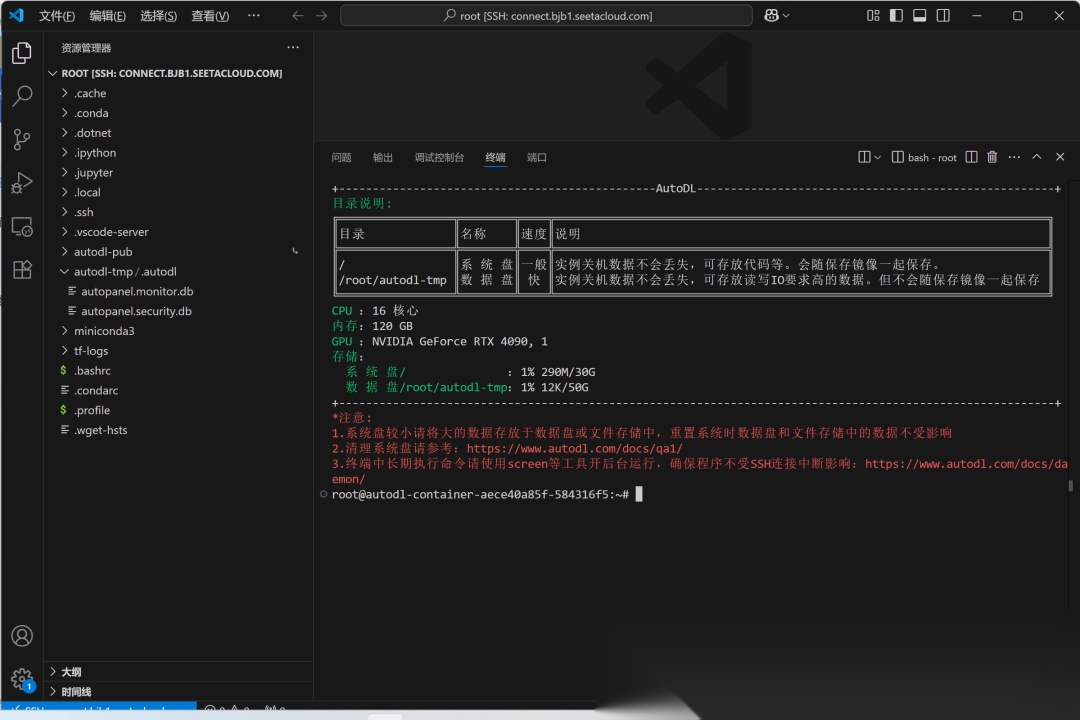Switch to the 问题 panel tab
Viewport: 1080px width, 720px height.
click(x=342, y=157)
